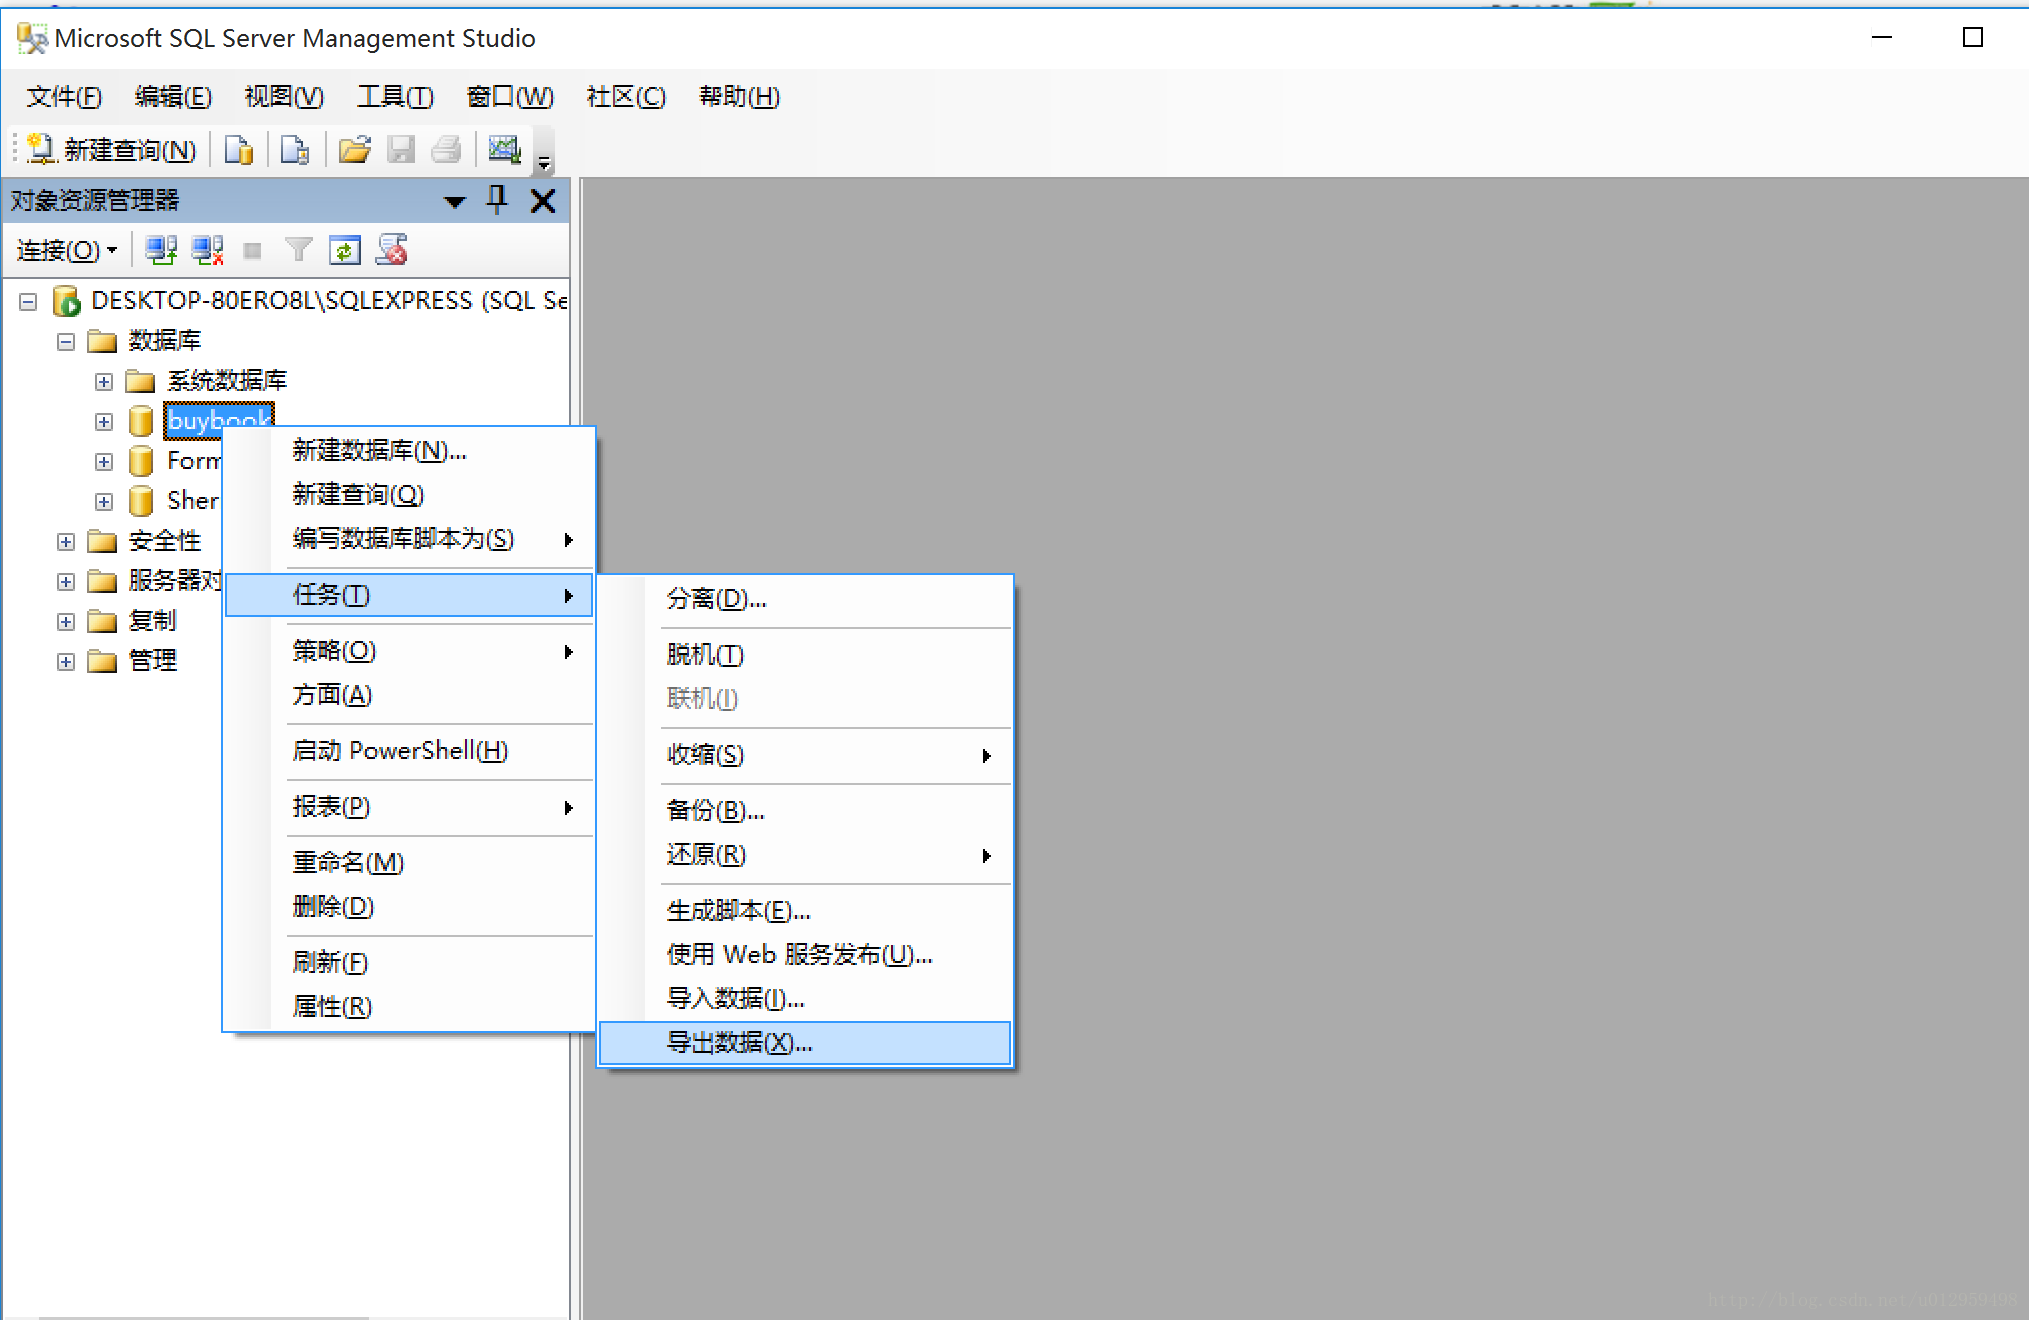Open the 收缩(S) submenu
The image size is (2029, 1320).
[x=805, y=755]
